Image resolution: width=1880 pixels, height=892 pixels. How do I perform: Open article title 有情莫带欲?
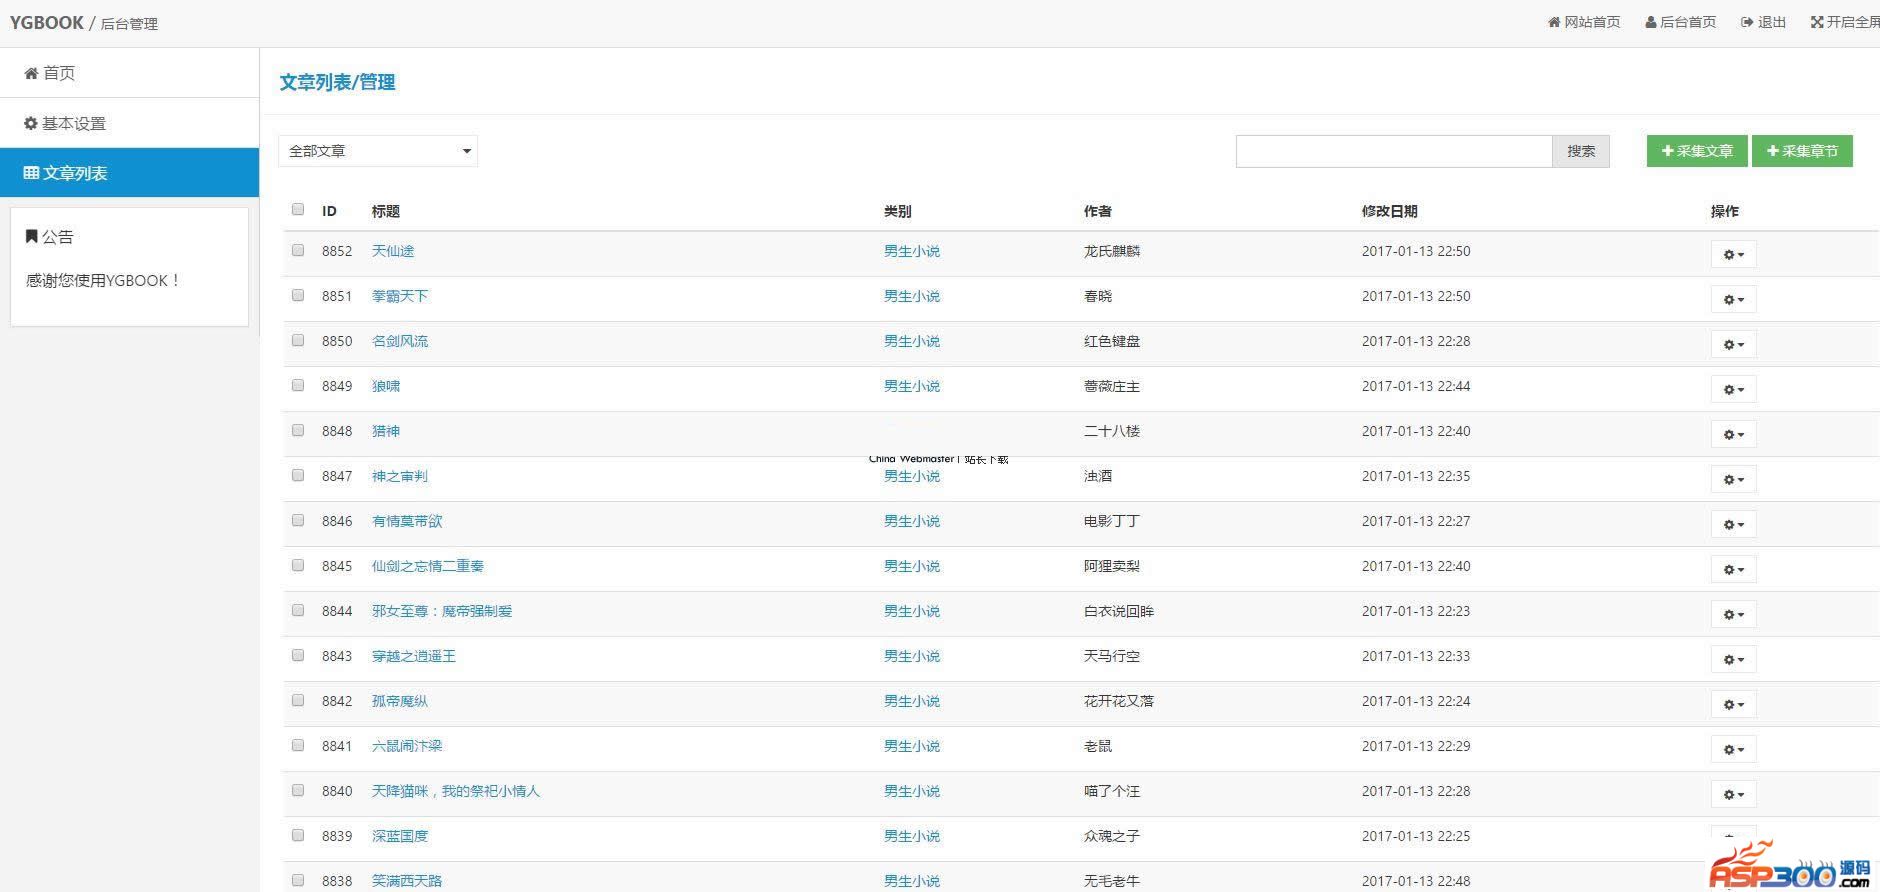pos(407,521)
